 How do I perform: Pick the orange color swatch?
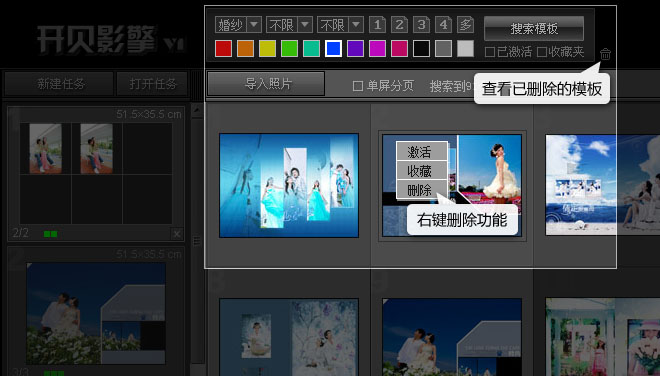[x=245, y=49]
